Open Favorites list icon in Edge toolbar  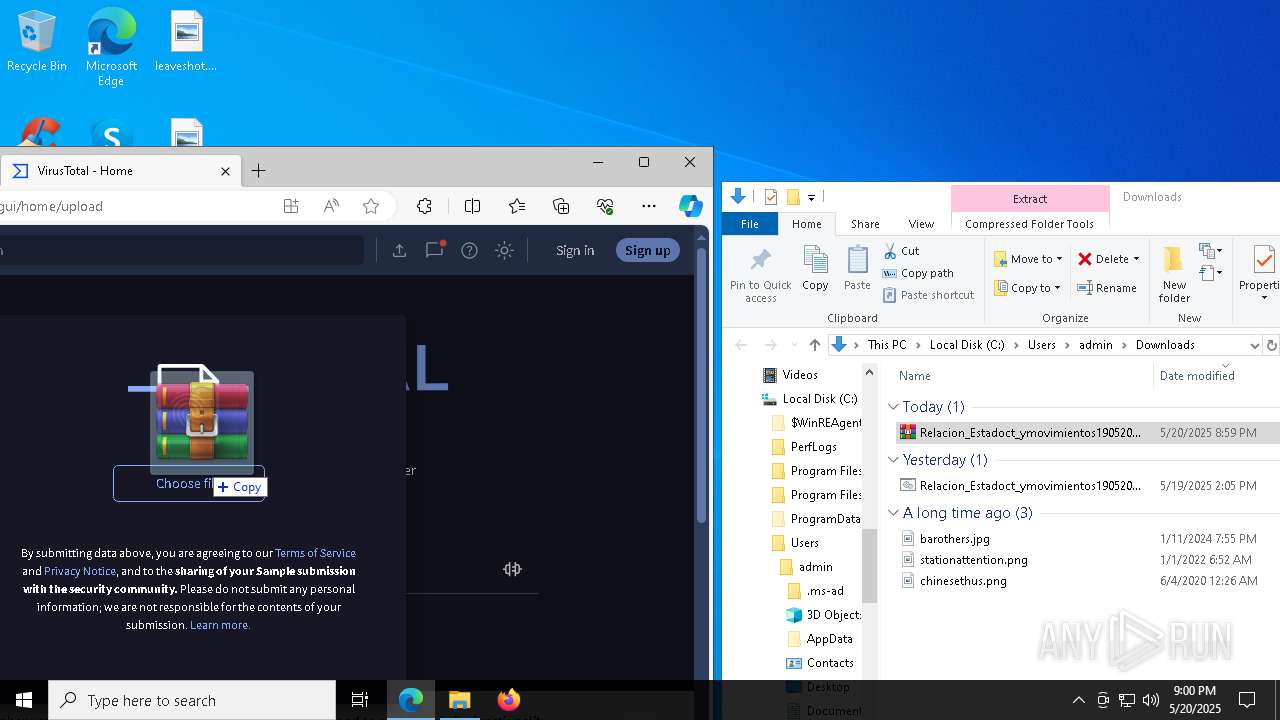517,206
